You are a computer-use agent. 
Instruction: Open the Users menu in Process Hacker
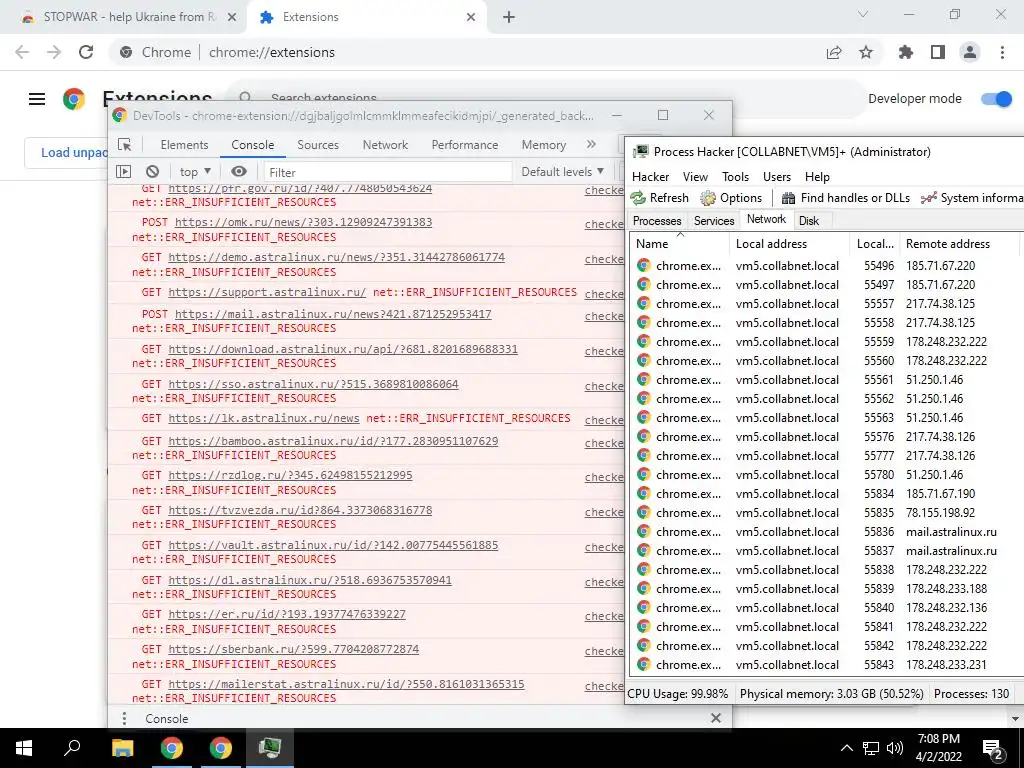(776, 177)
